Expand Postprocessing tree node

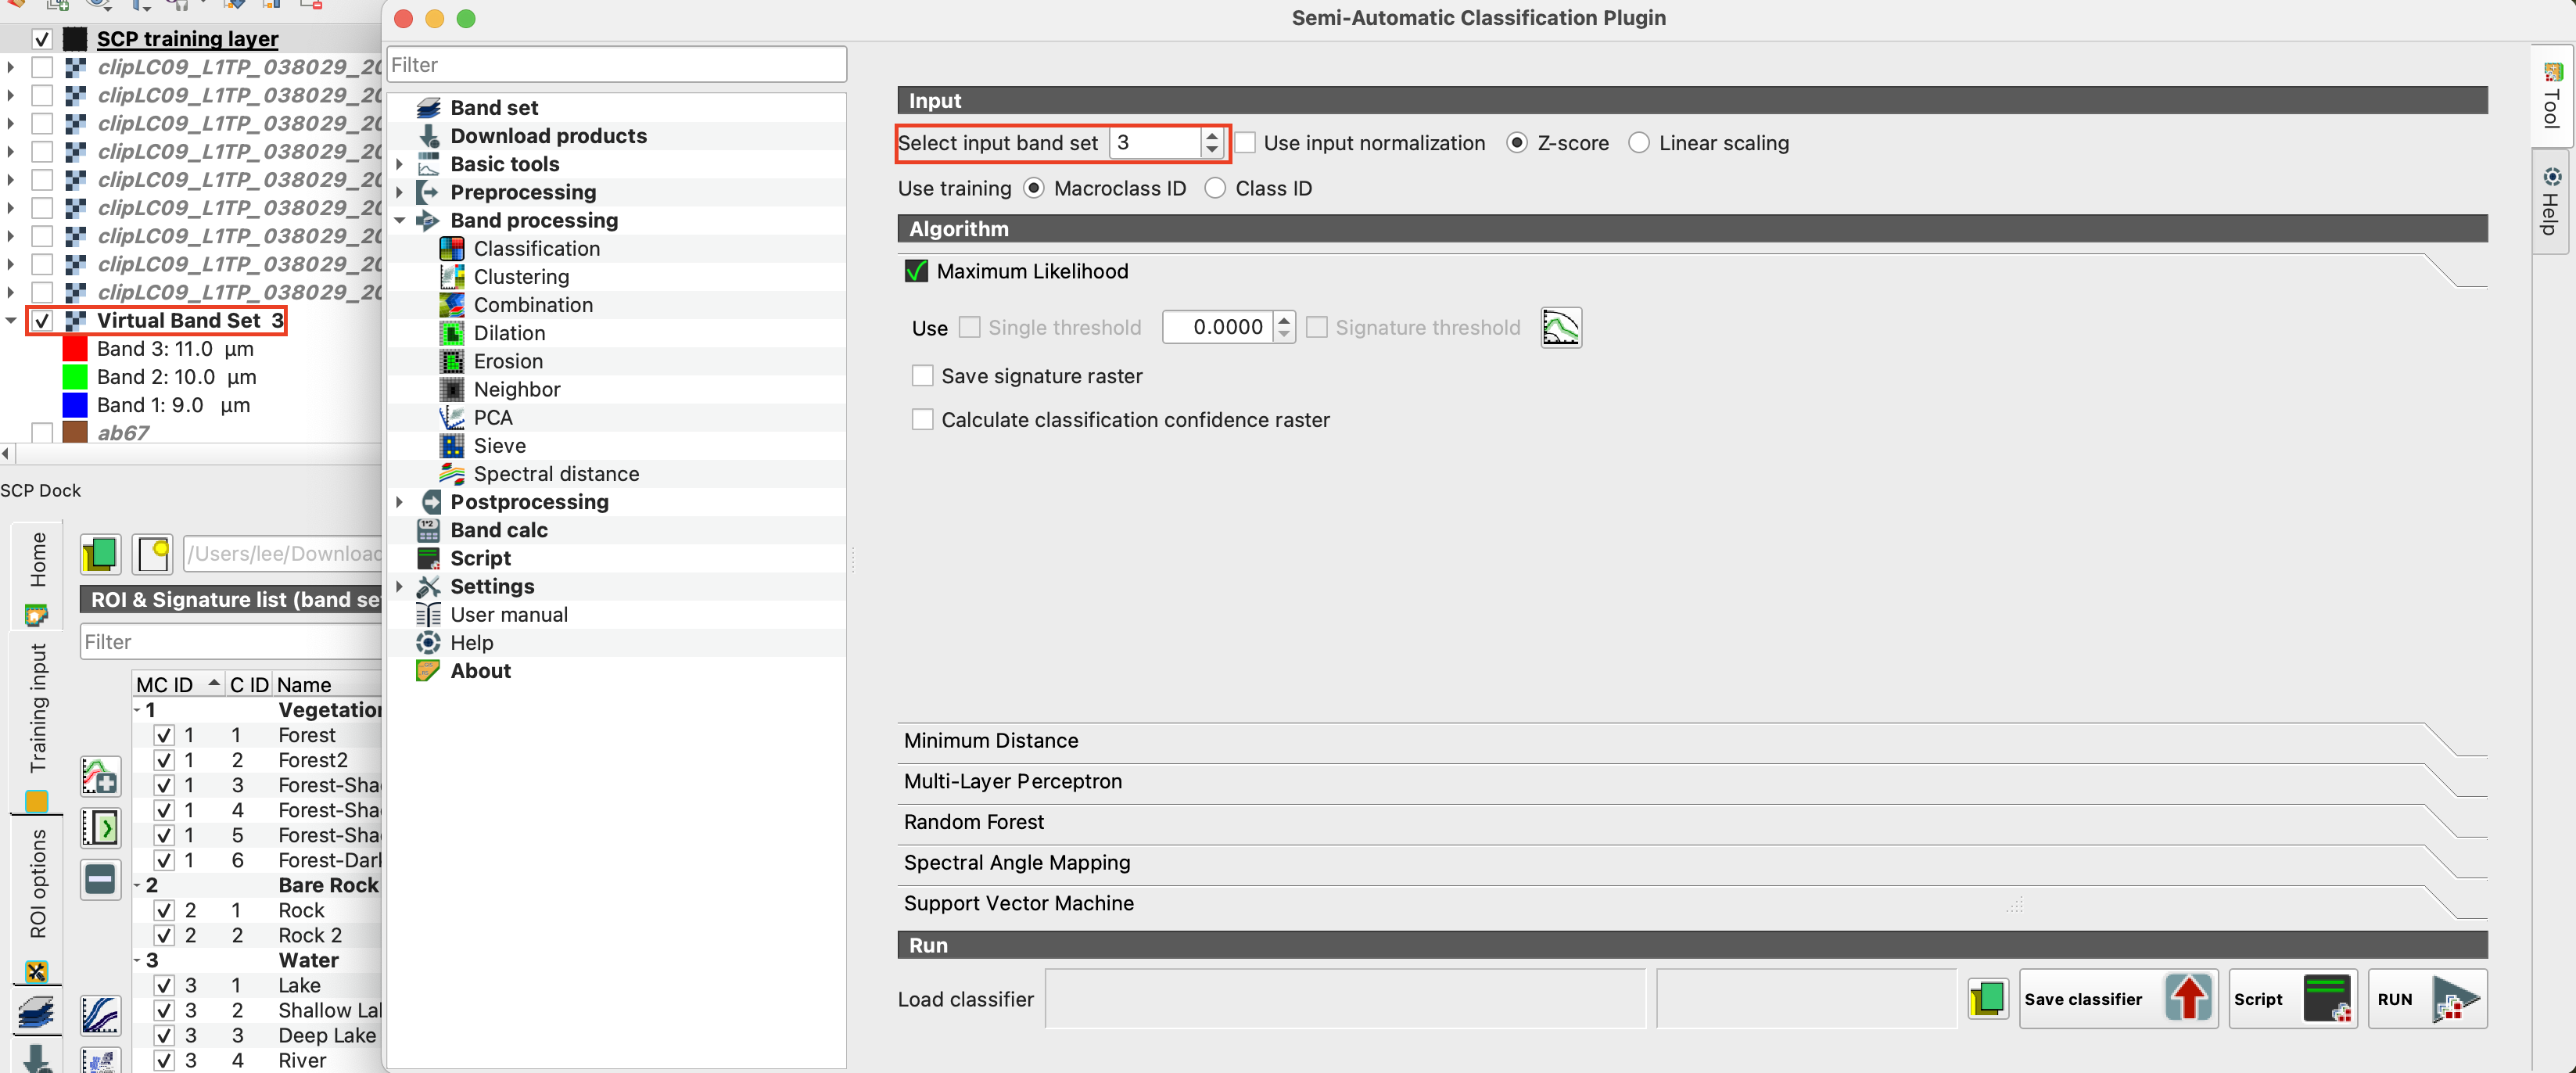coord(400,501)
